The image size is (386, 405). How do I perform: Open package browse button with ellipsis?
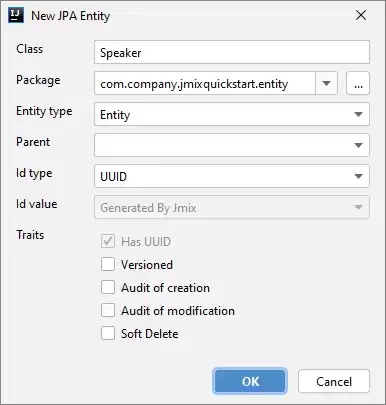click(x=358, y=83)
